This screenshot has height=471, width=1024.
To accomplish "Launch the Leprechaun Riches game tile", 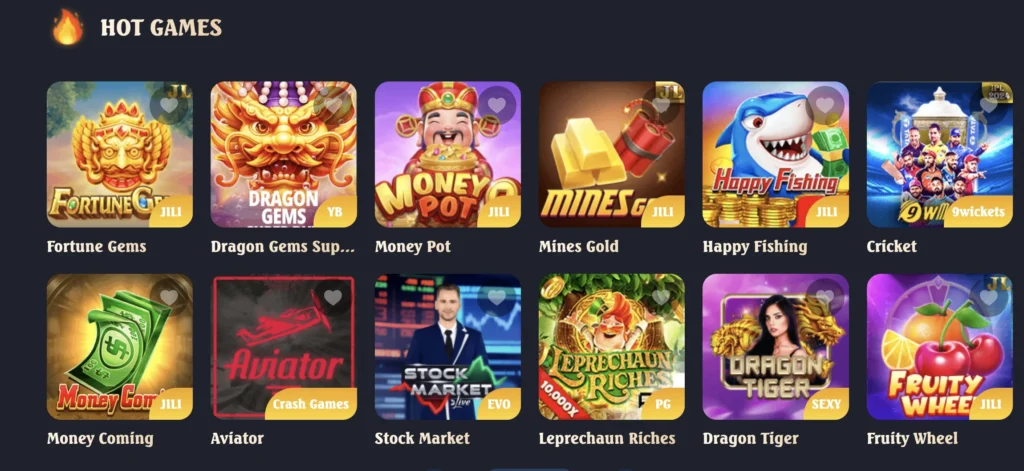I will pos(611,346).
